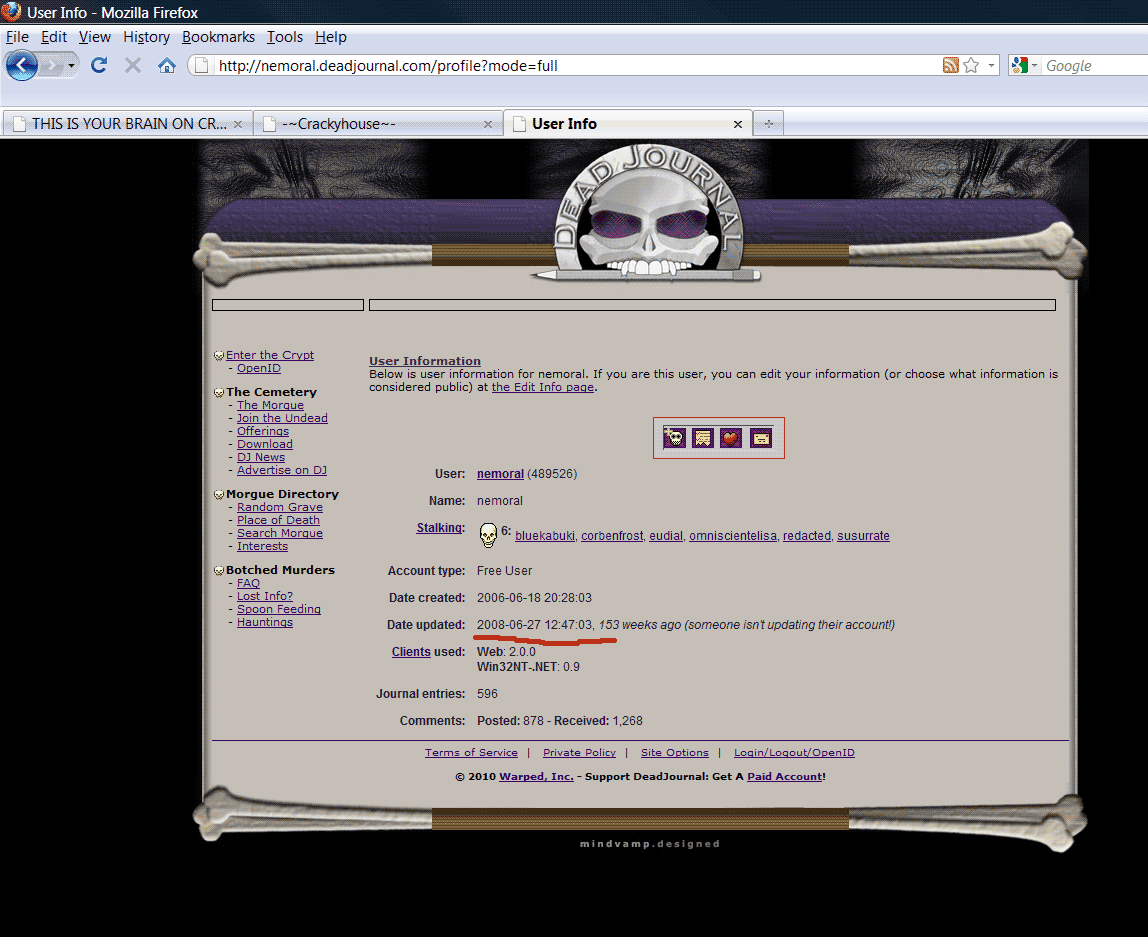Viewport: 1148px width, 937px height.
Task: Bookmark this page with the star icon
Action: [972, 66]
